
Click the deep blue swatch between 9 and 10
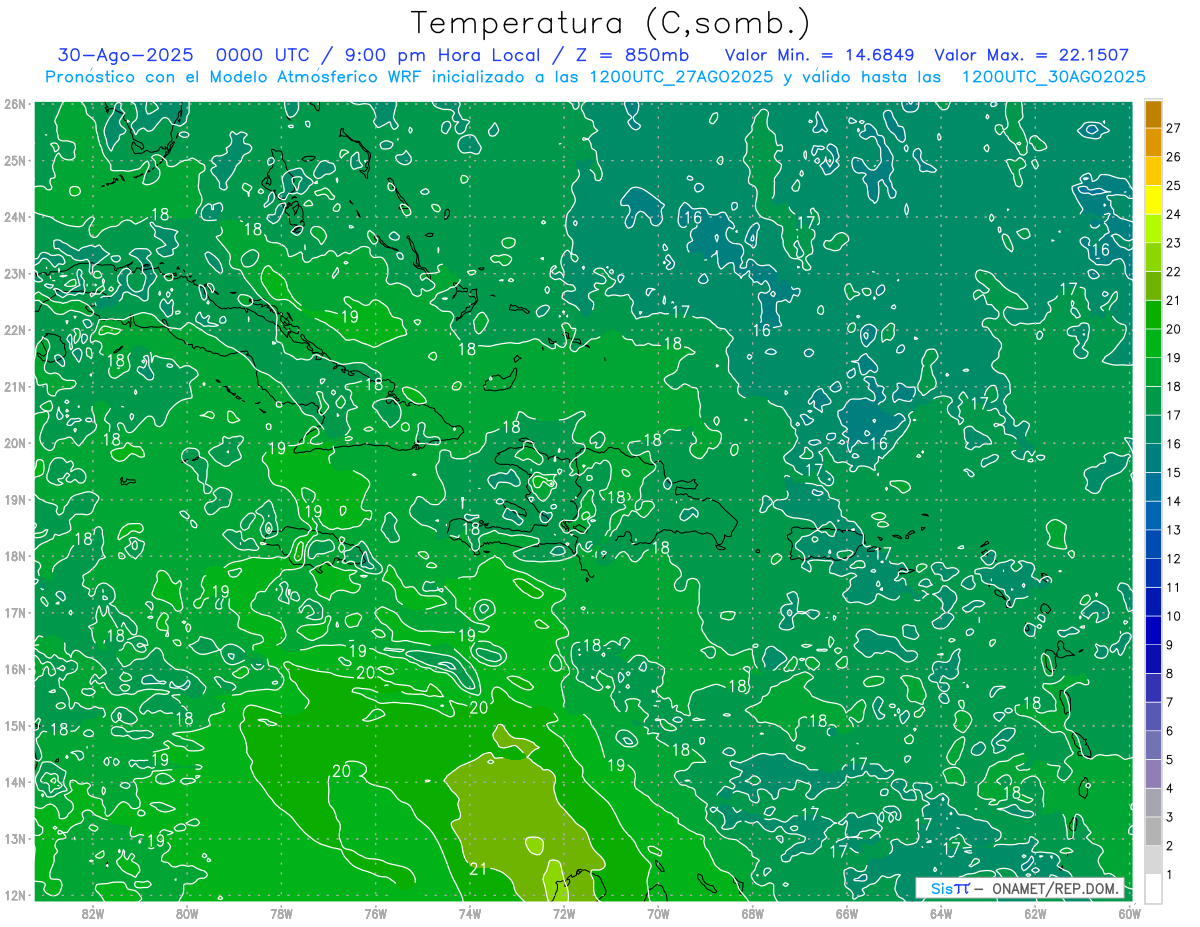[1153, 630]
